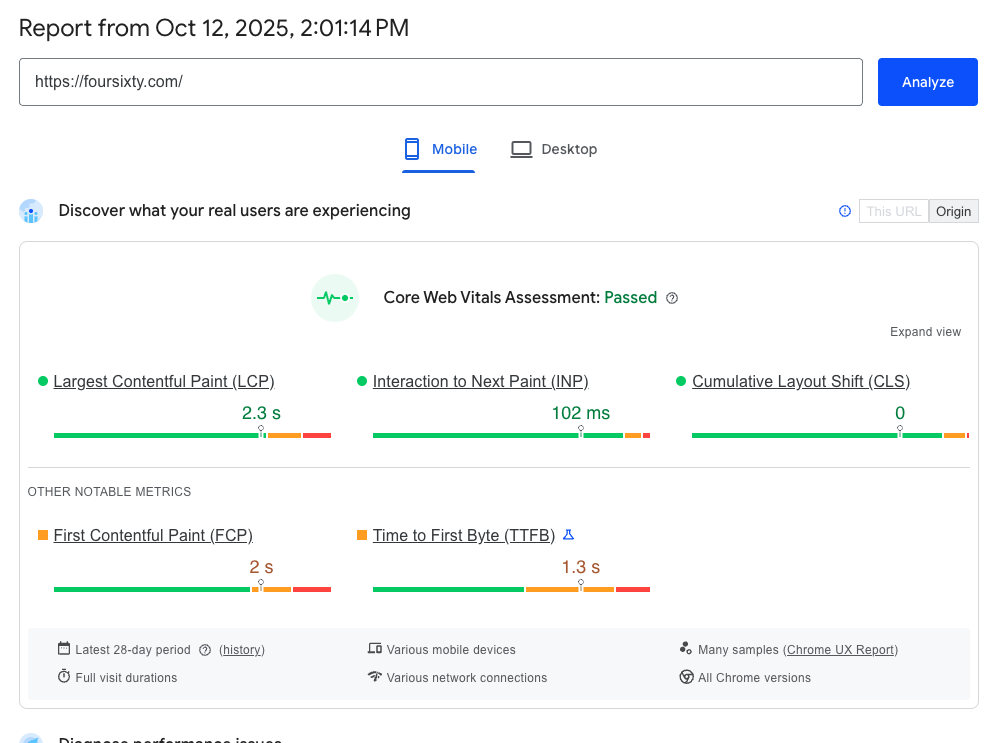Switch to the Desktop tab
Screen dimensions: 993x743
[554, 148]
